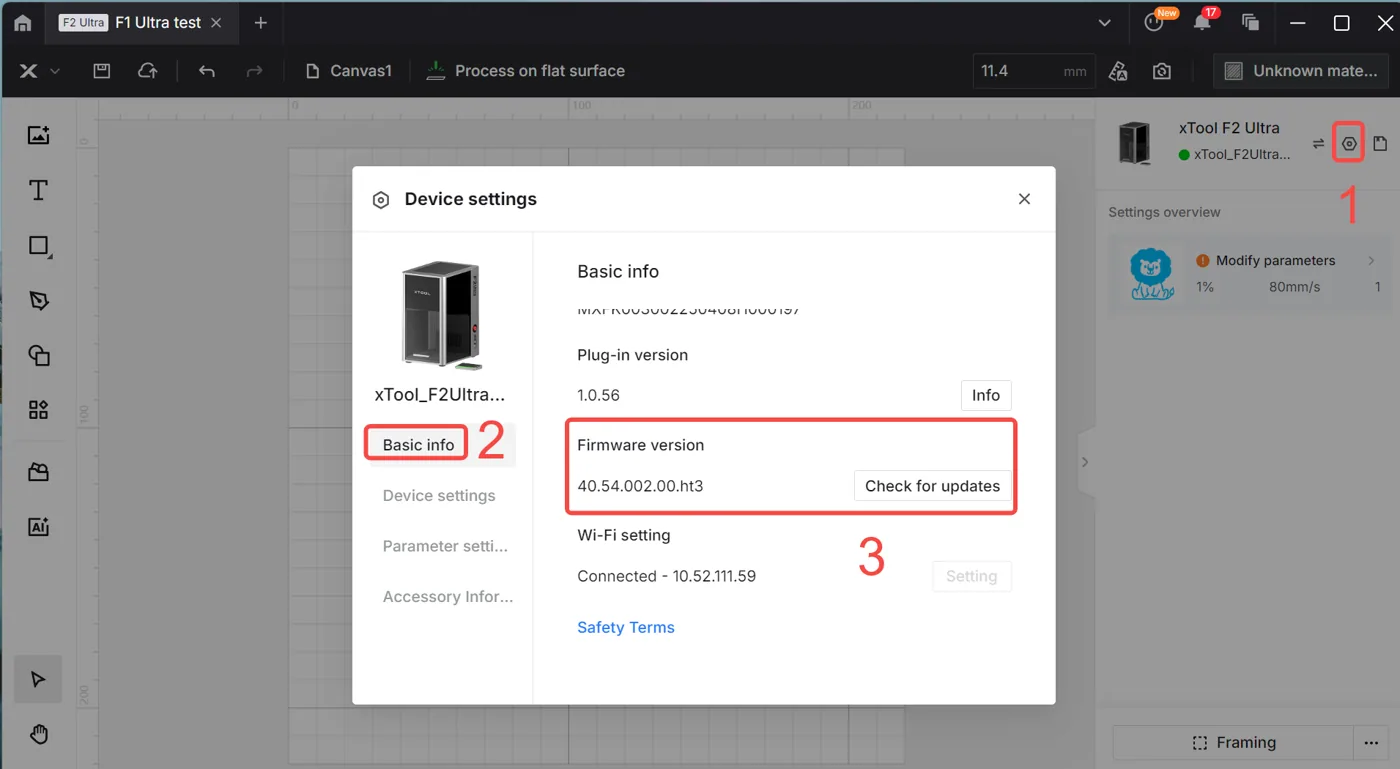This screenshot has width=1400, height=769.
Task: Close the F1 Ultra test tab
Action: tap(216, 22)
